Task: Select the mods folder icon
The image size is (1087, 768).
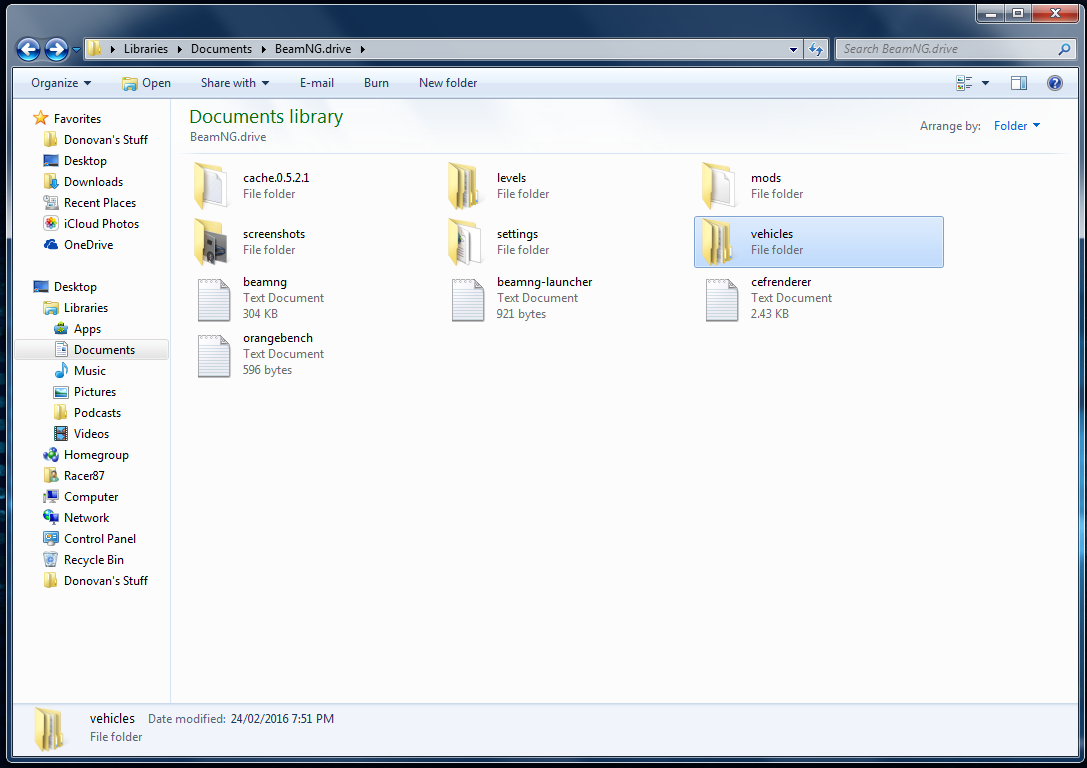Action: point(720,186)
